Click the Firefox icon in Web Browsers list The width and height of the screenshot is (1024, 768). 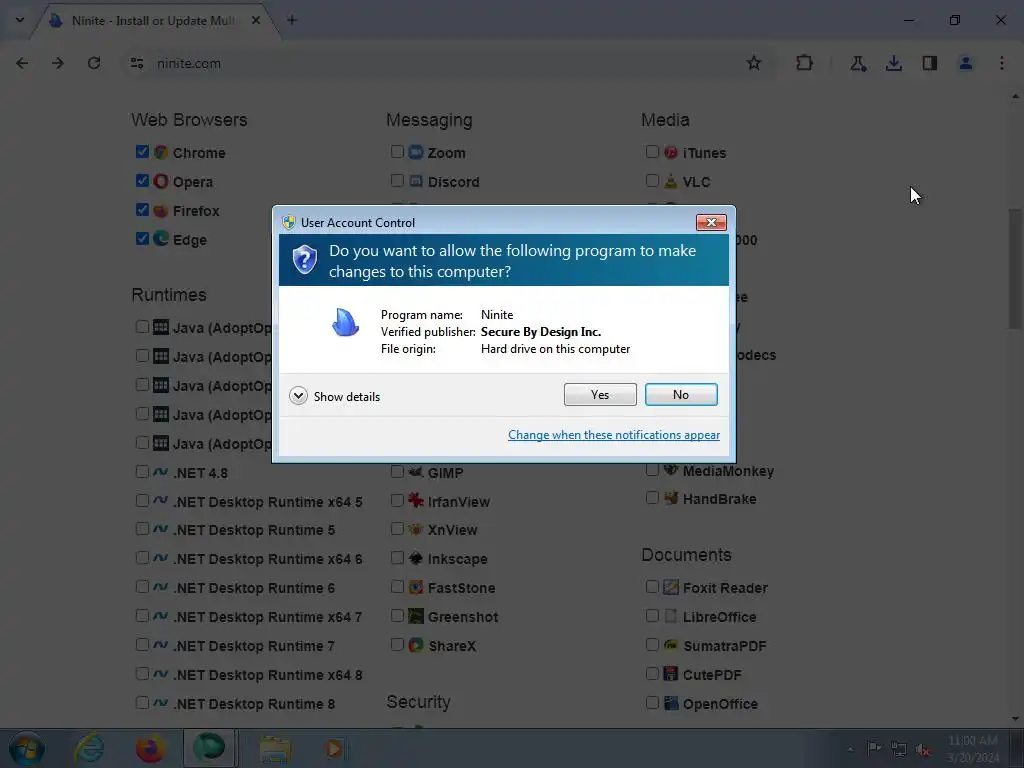[x=161, y=210]
